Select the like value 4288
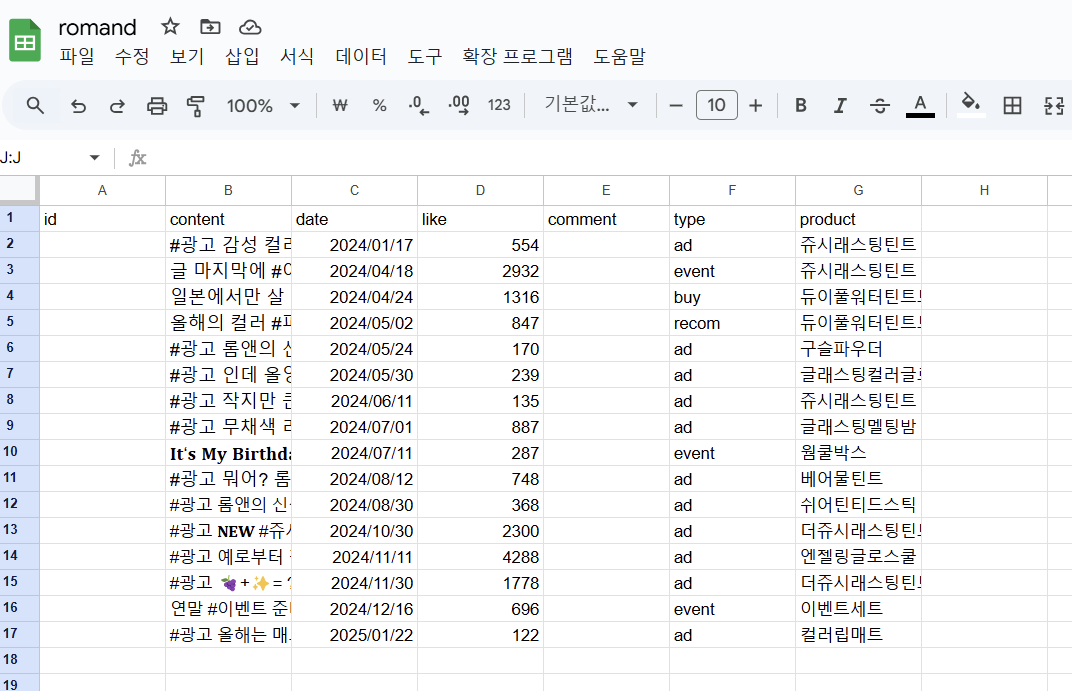This screenshot has height=691, width=1072. coord(481,556)
